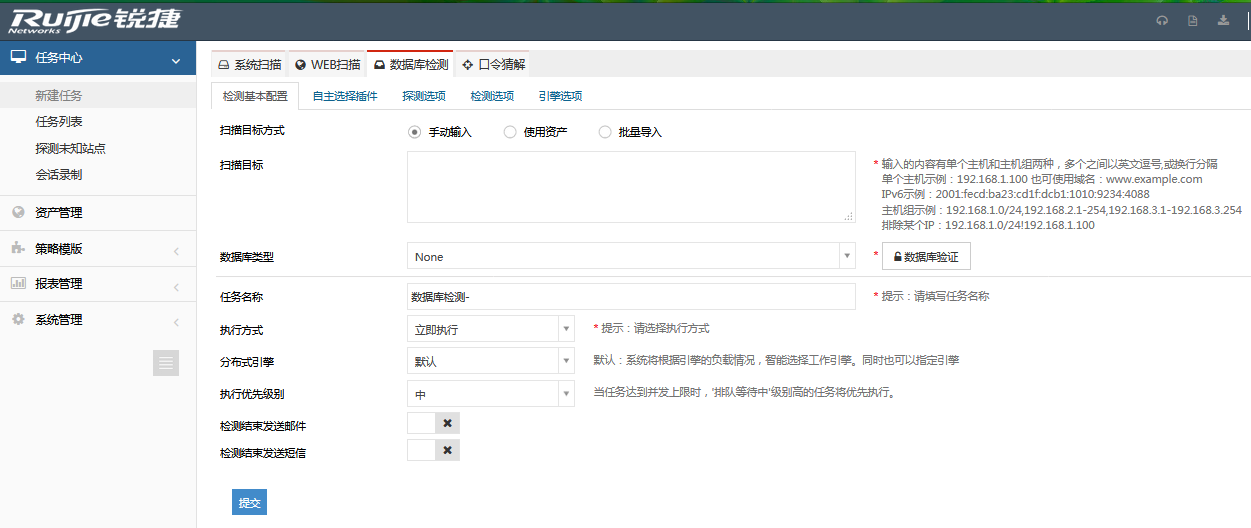Open the 执行方式 dropdown showing 立即执行

pyautogui.click(x=491, y=328)
